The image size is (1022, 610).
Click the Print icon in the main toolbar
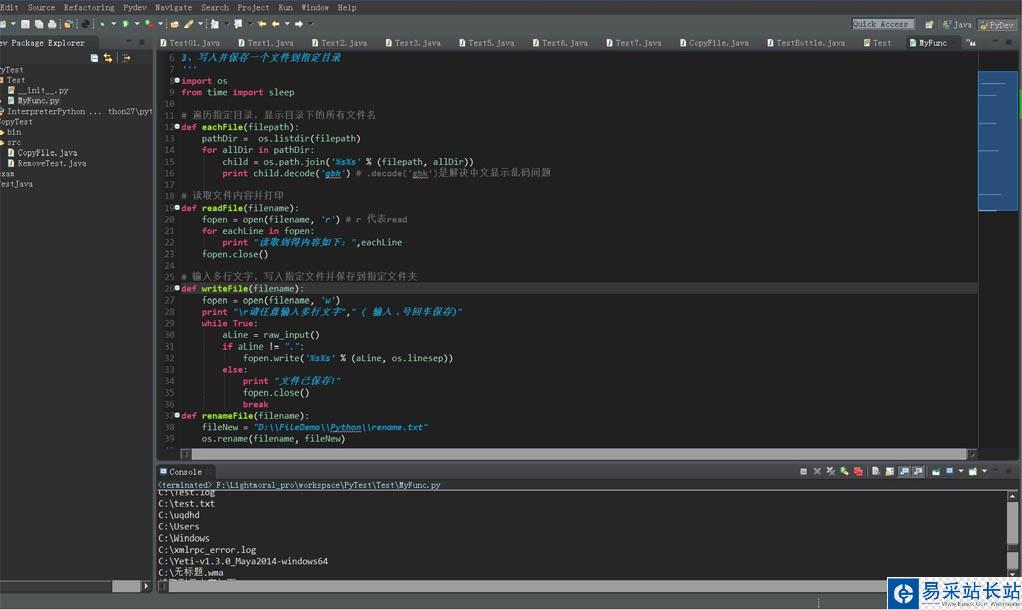coord(52,24)
